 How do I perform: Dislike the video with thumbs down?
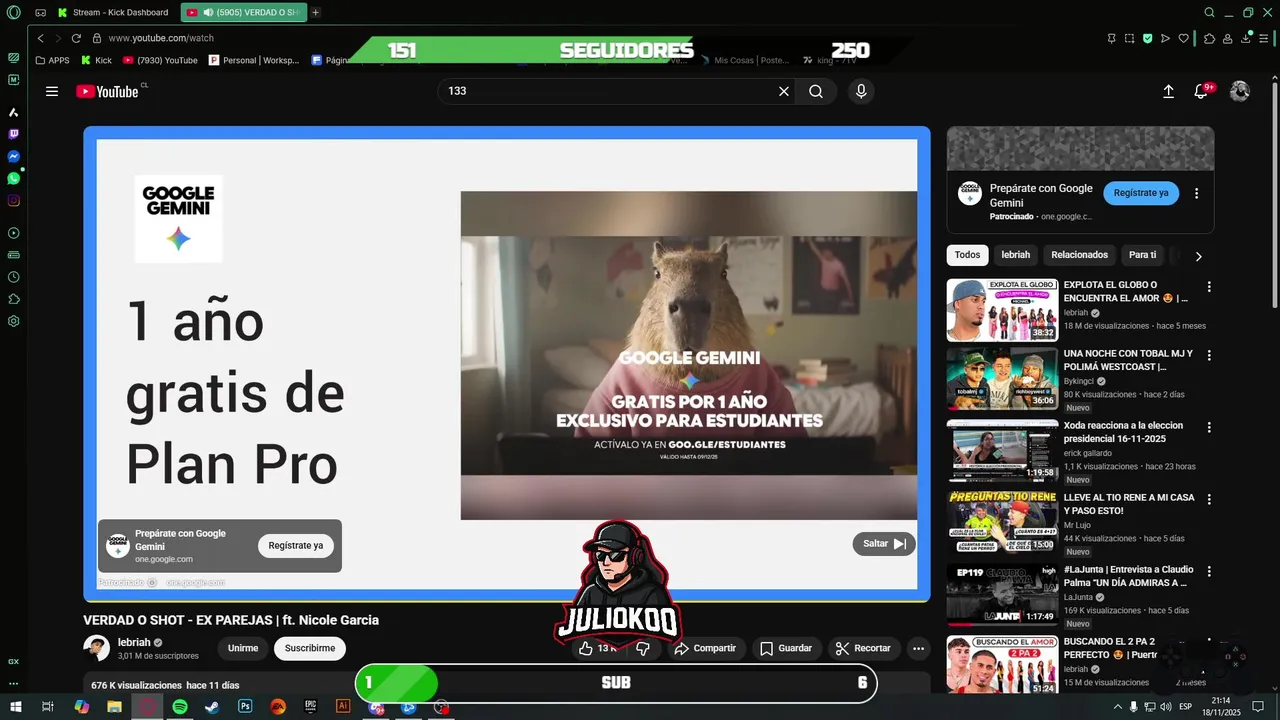[x=643, y=648]
